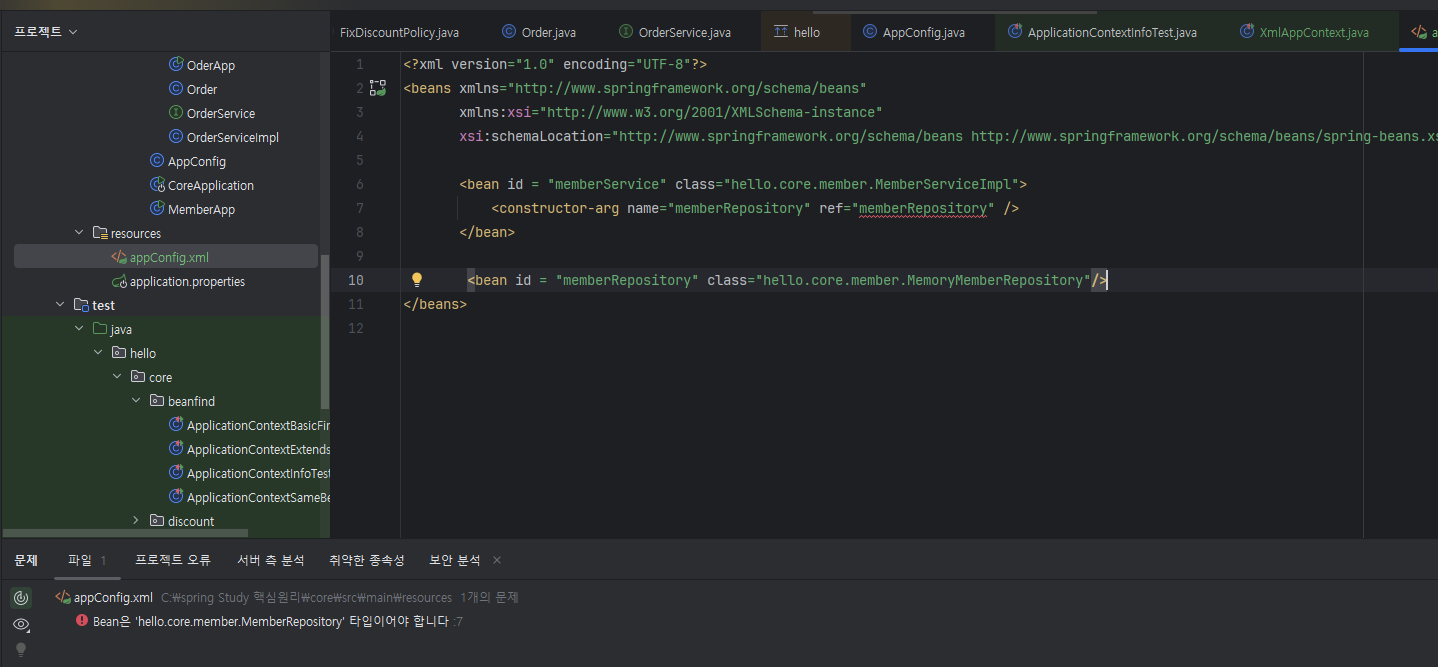The width and height of the screenshot is (1438, 667).
Task: Click the beanfind package icon
Action: coord(157,401)
